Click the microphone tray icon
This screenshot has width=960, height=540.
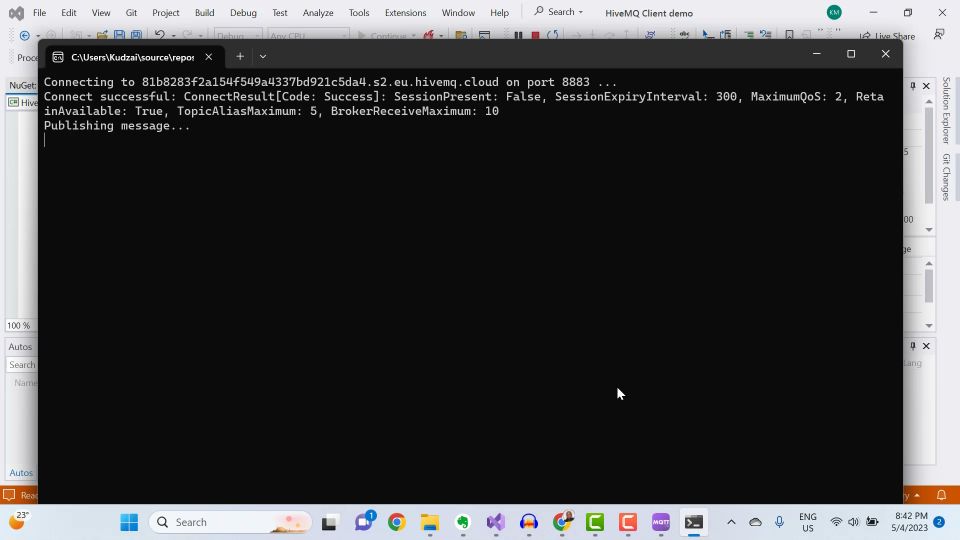(x=779, y=522)
